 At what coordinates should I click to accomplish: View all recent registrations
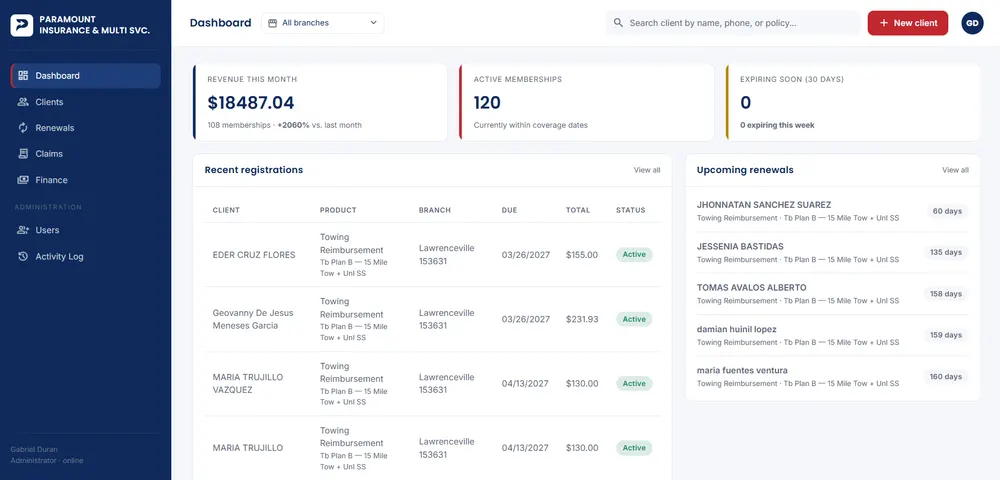coord(647,170)
